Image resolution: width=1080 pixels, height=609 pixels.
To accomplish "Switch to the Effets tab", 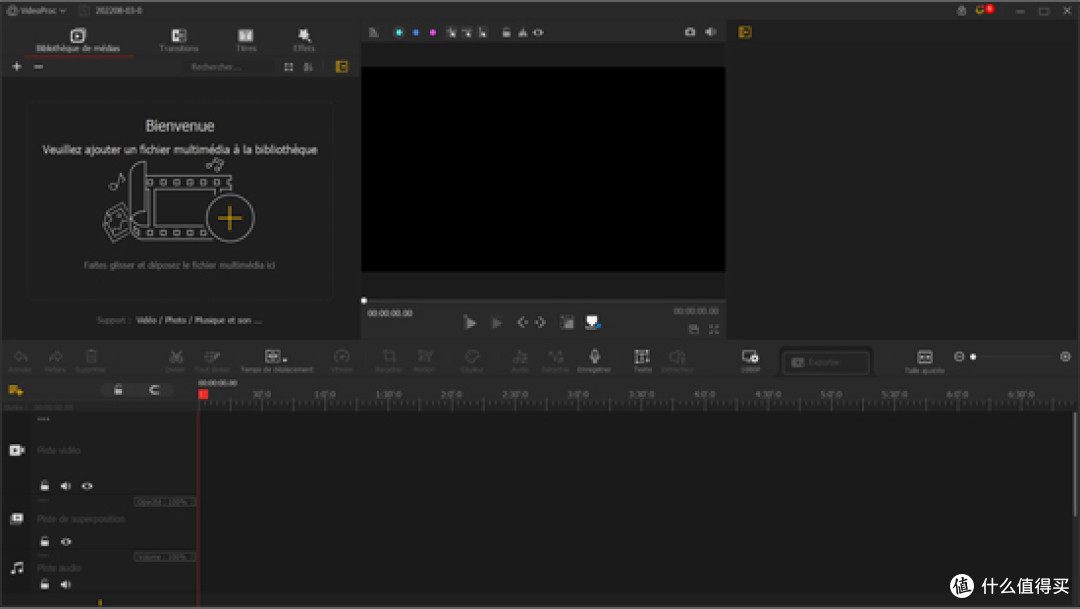I will click(304, 40).
